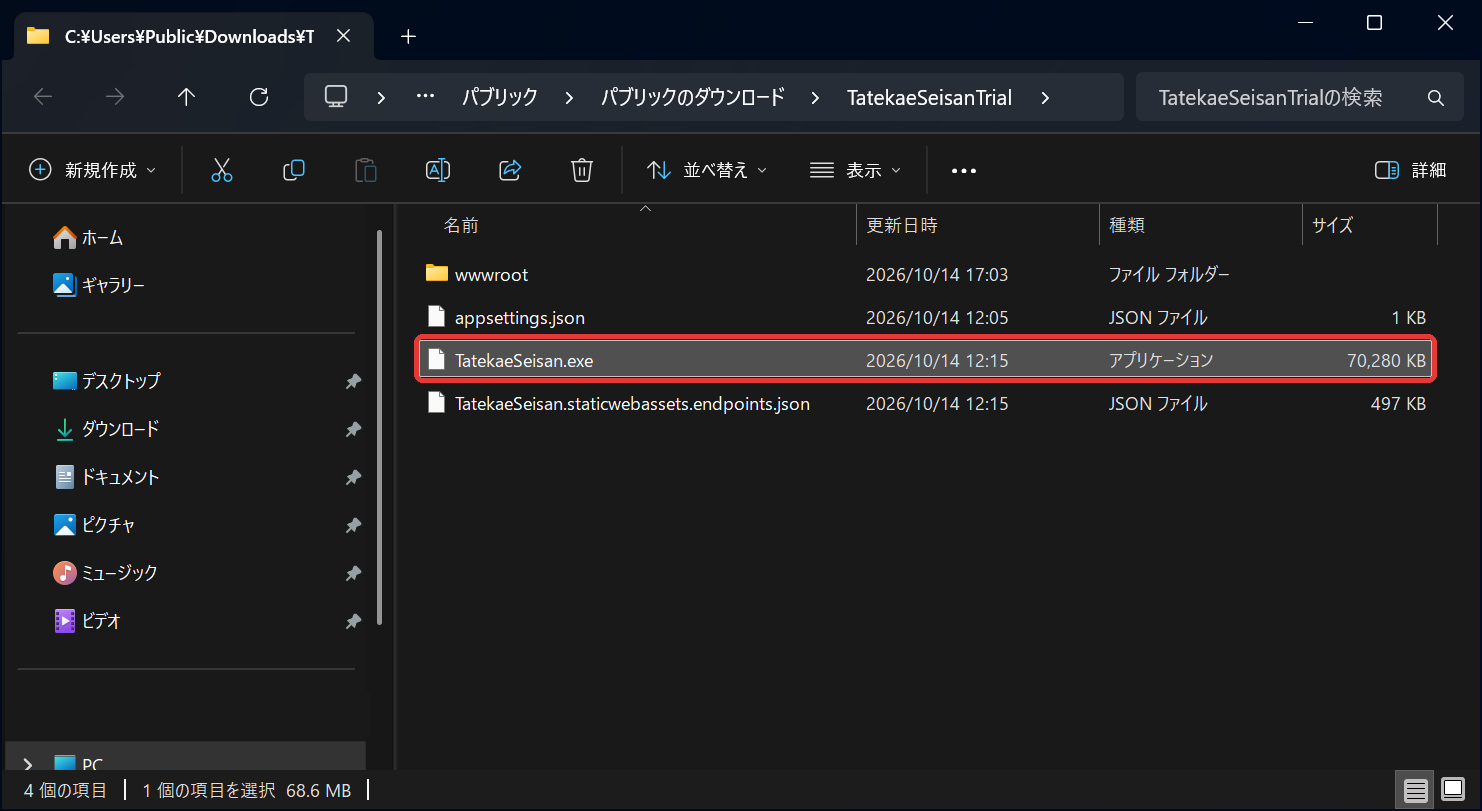Open the 新規作成 dropdown
The image size is (1482, 811).
(x=93, y=170)
